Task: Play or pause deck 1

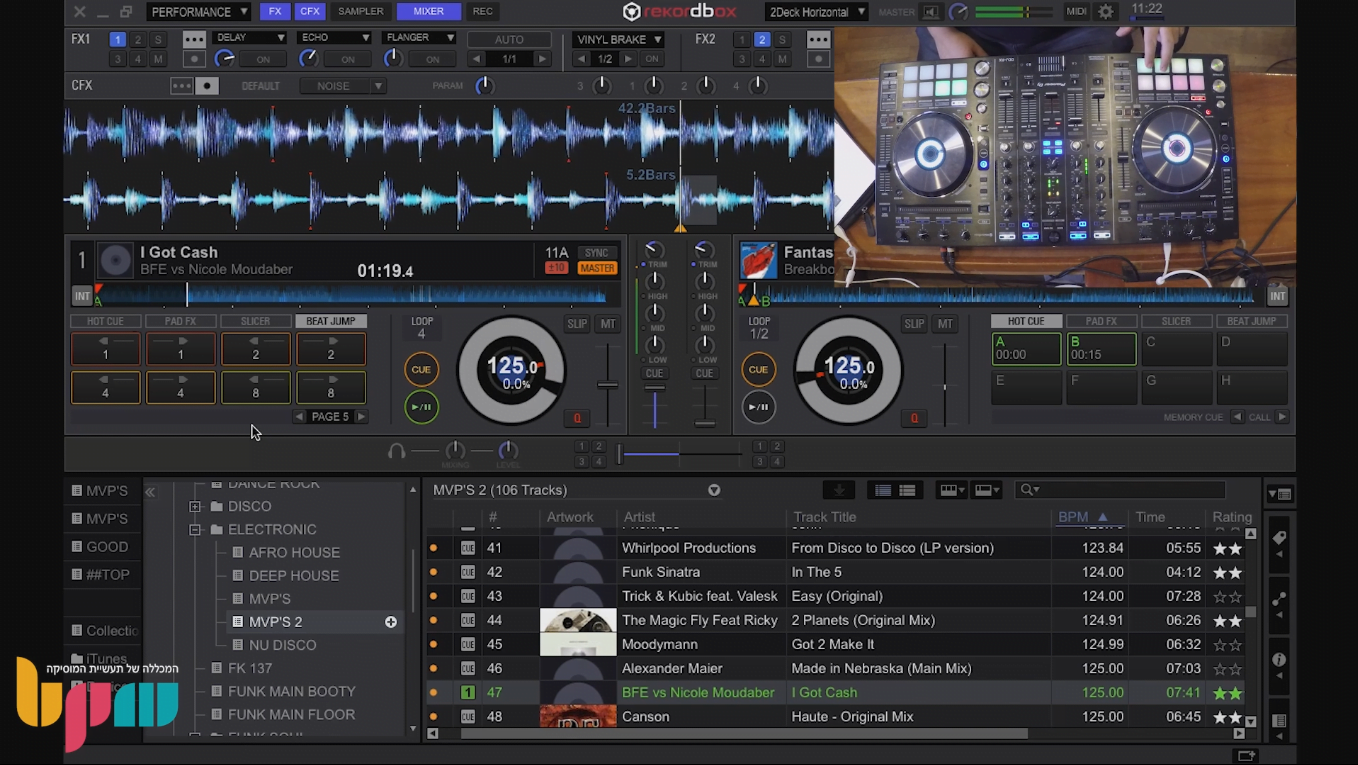Action: (x=421, y=407)
